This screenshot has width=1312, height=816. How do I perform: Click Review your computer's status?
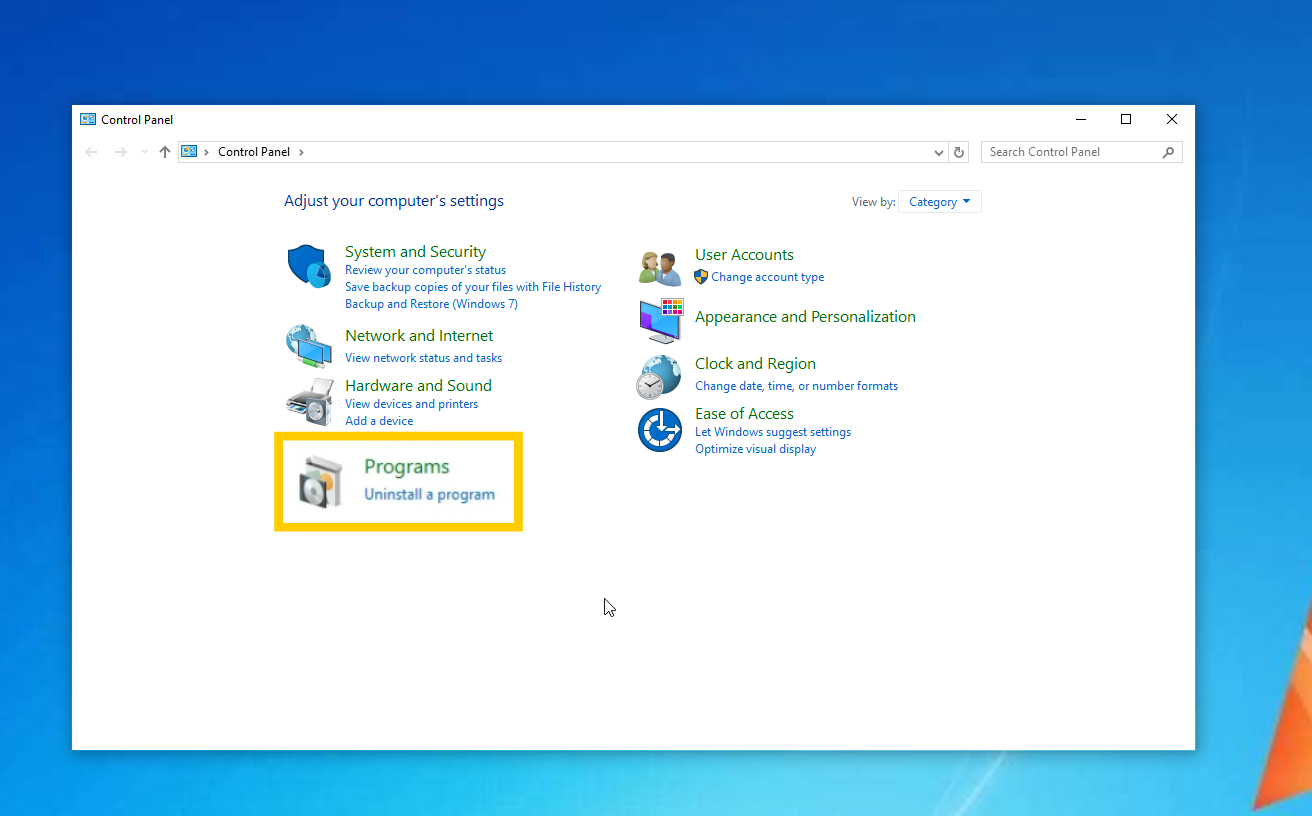click(425, 270)
